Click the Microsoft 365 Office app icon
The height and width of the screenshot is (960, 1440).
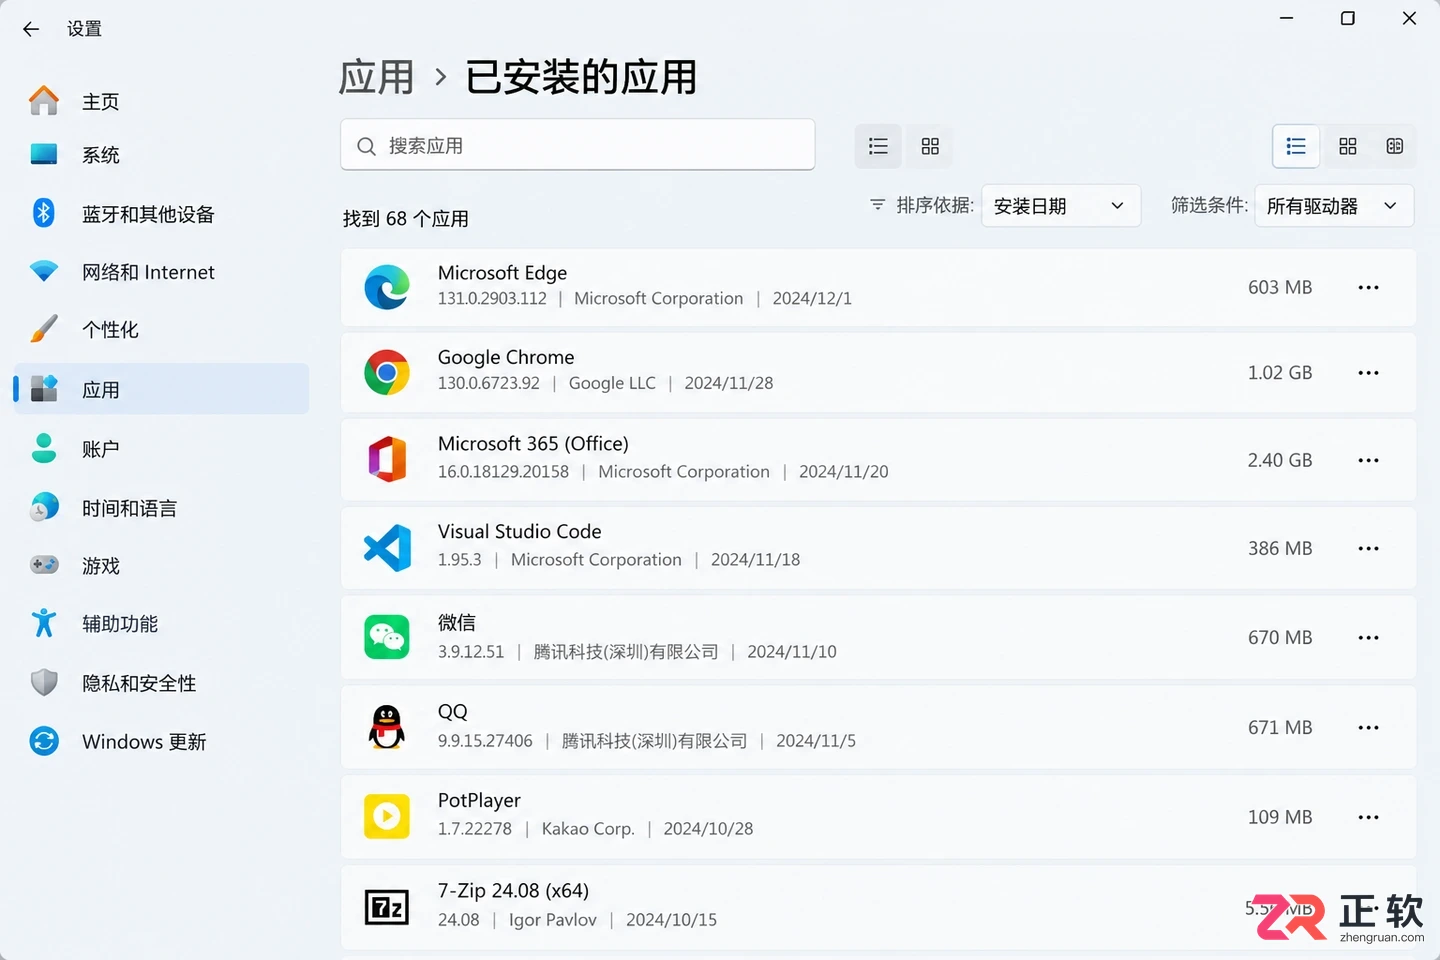tap(387, 460)
